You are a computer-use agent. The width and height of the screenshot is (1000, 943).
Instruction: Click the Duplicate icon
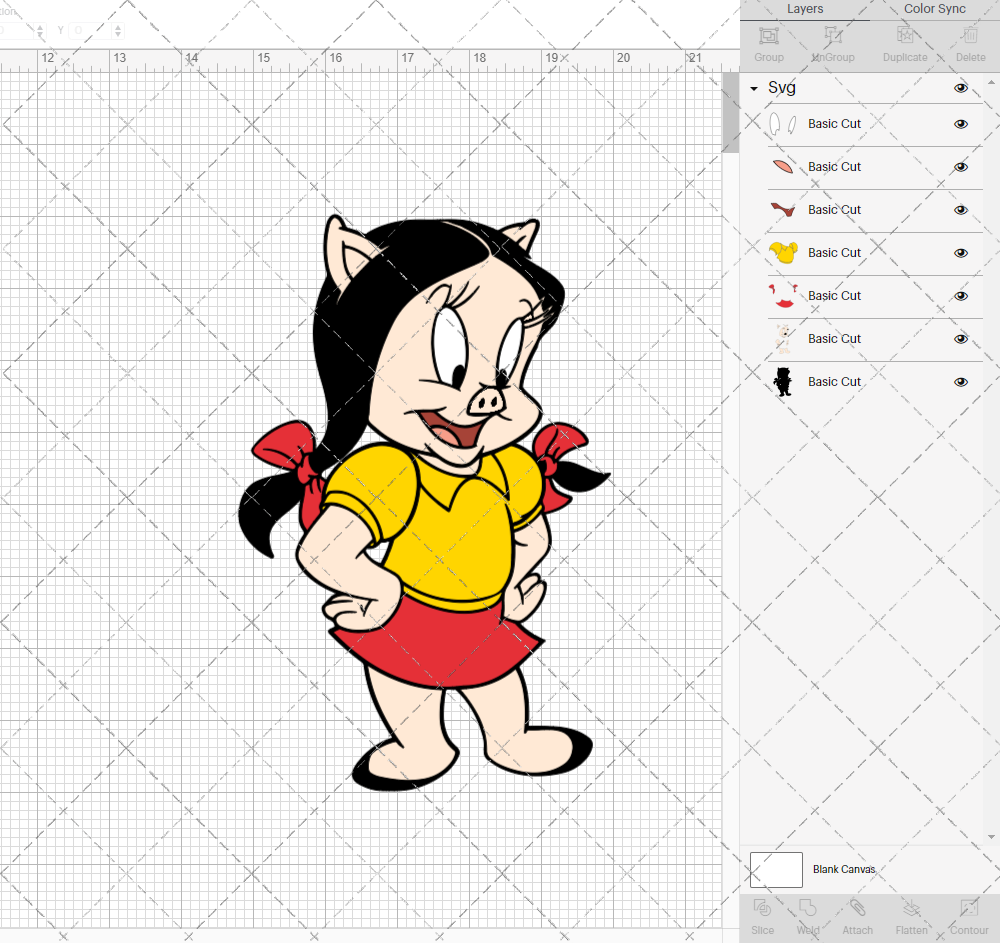905,35
